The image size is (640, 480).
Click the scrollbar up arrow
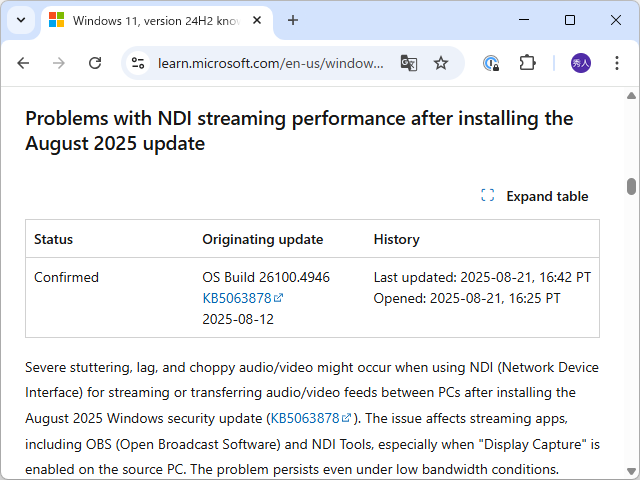point(631,95)
